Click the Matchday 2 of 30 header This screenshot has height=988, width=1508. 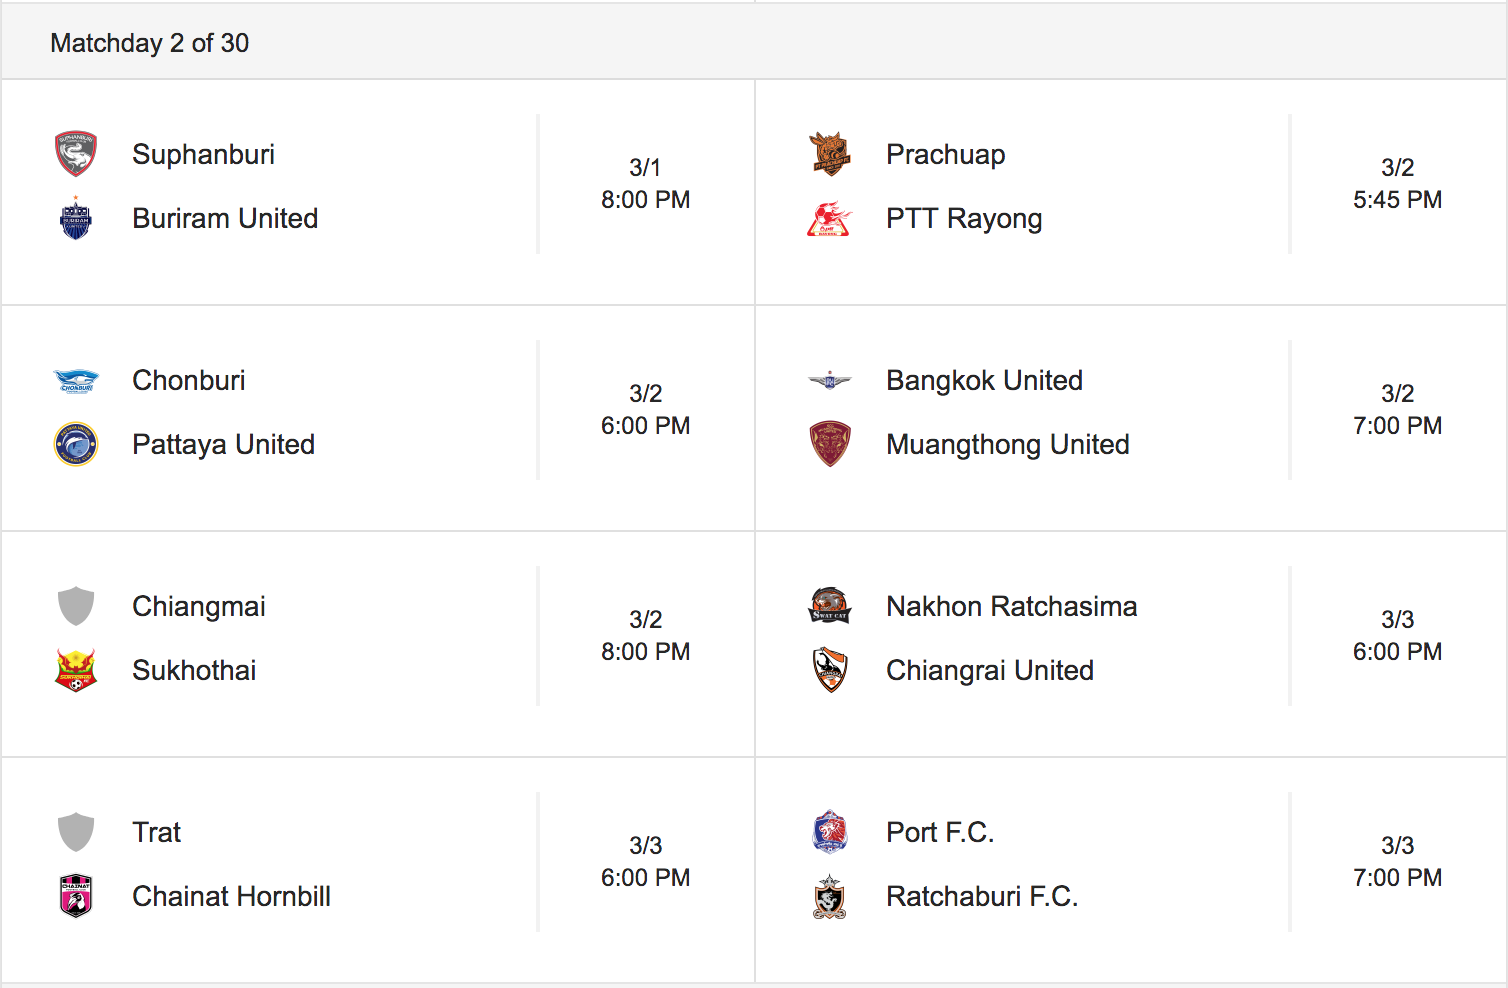pyautogui.click(x=150, y=43)
